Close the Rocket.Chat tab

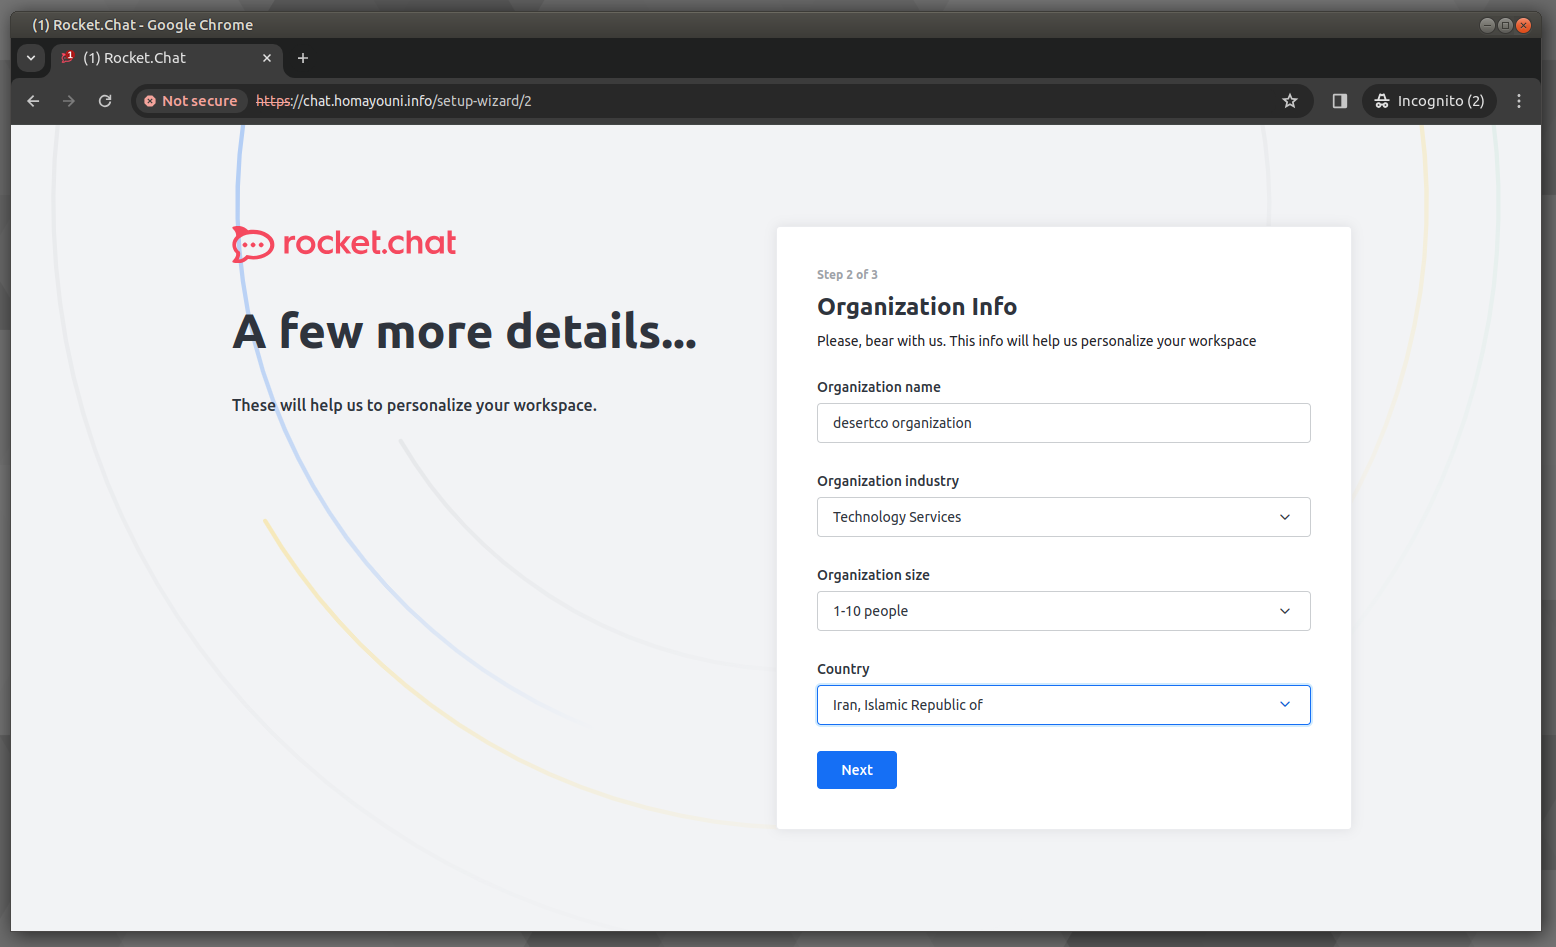point(267,58)
